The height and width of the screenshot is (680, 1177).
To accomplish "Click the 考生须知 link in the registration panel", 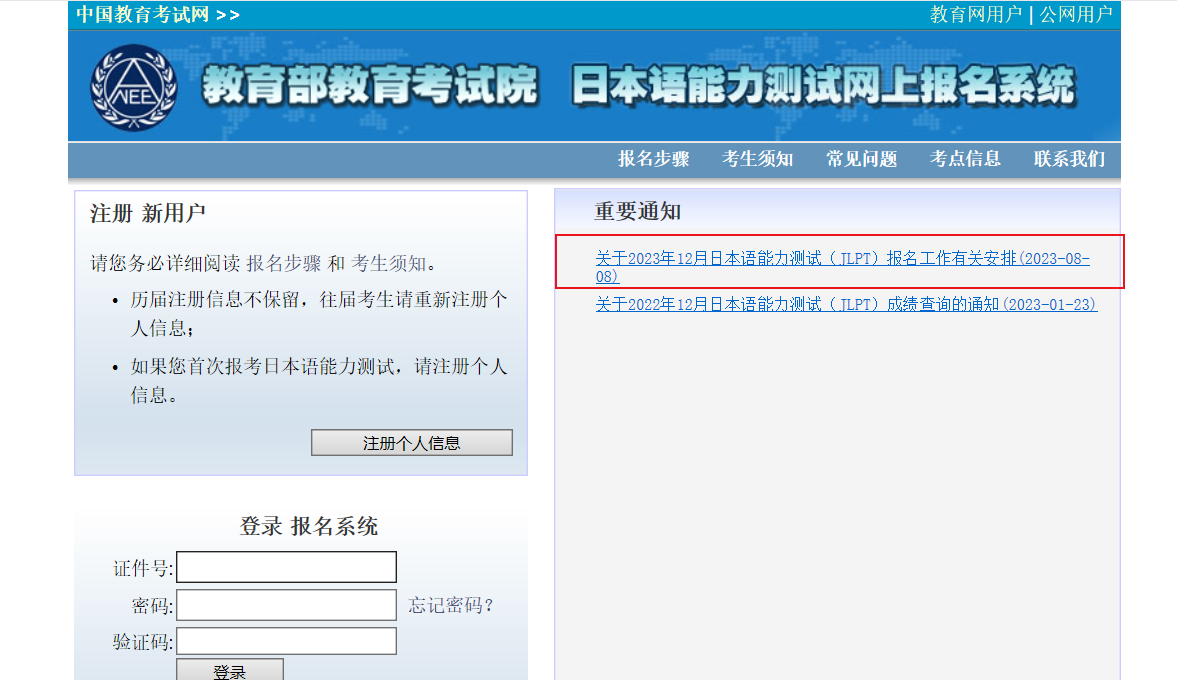I will (388, 264).
